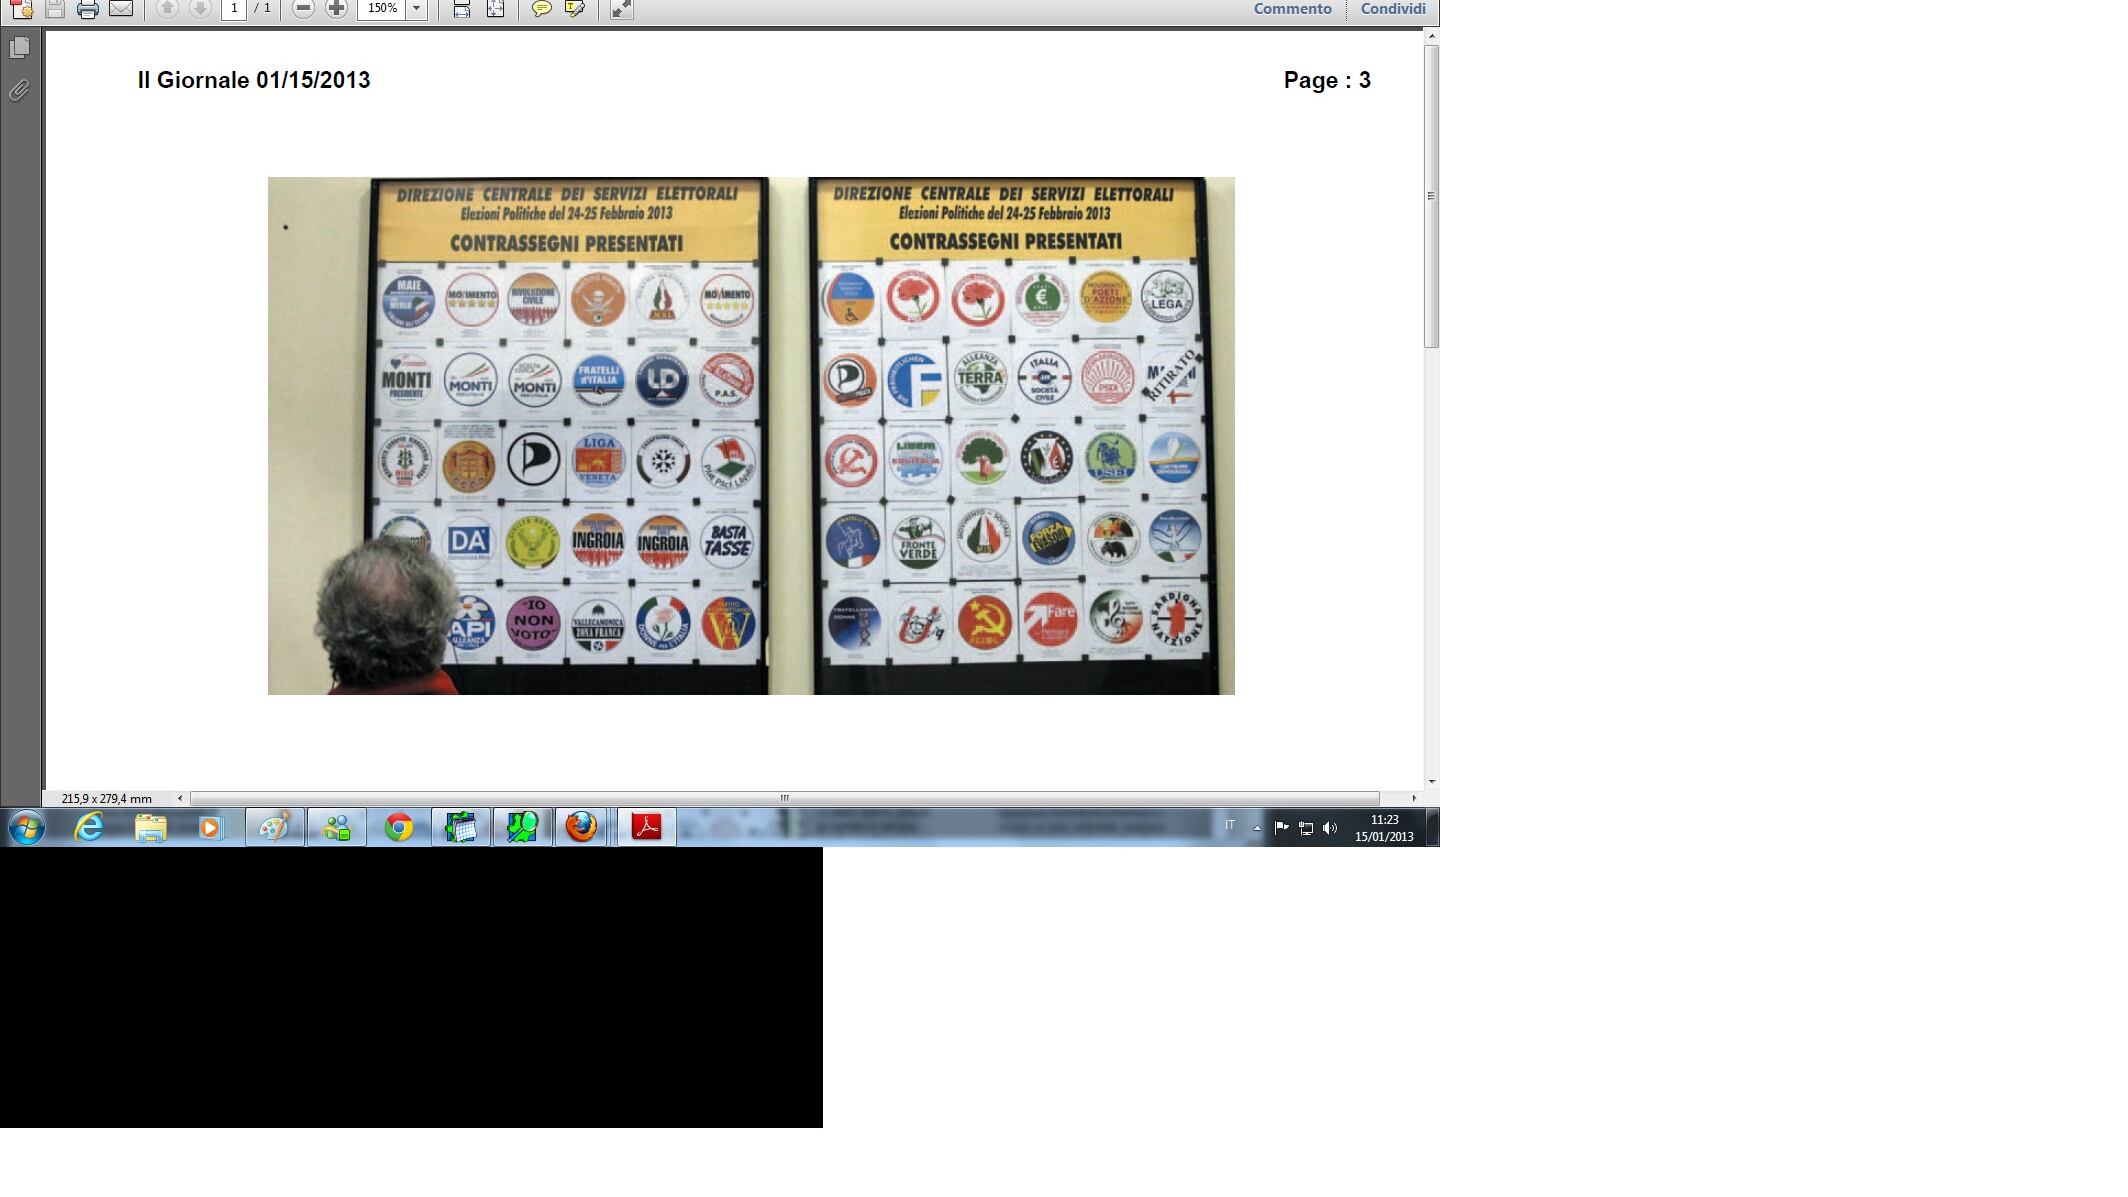Click the horizontal scrollbar thumb
The width and height of the screenshot is (2128, 1197).
point(785,798)
